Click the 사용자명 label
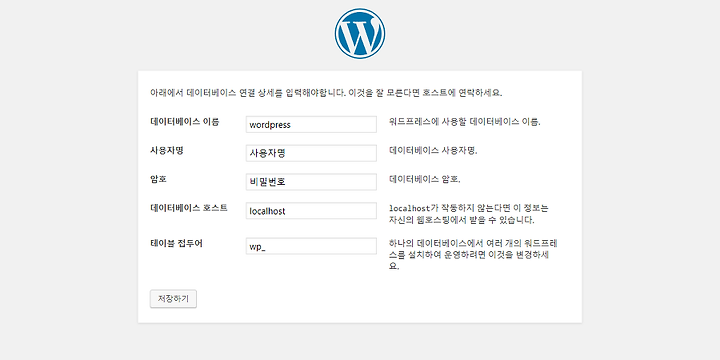Screen dimensions: 720x360 [x=167, y=151]
